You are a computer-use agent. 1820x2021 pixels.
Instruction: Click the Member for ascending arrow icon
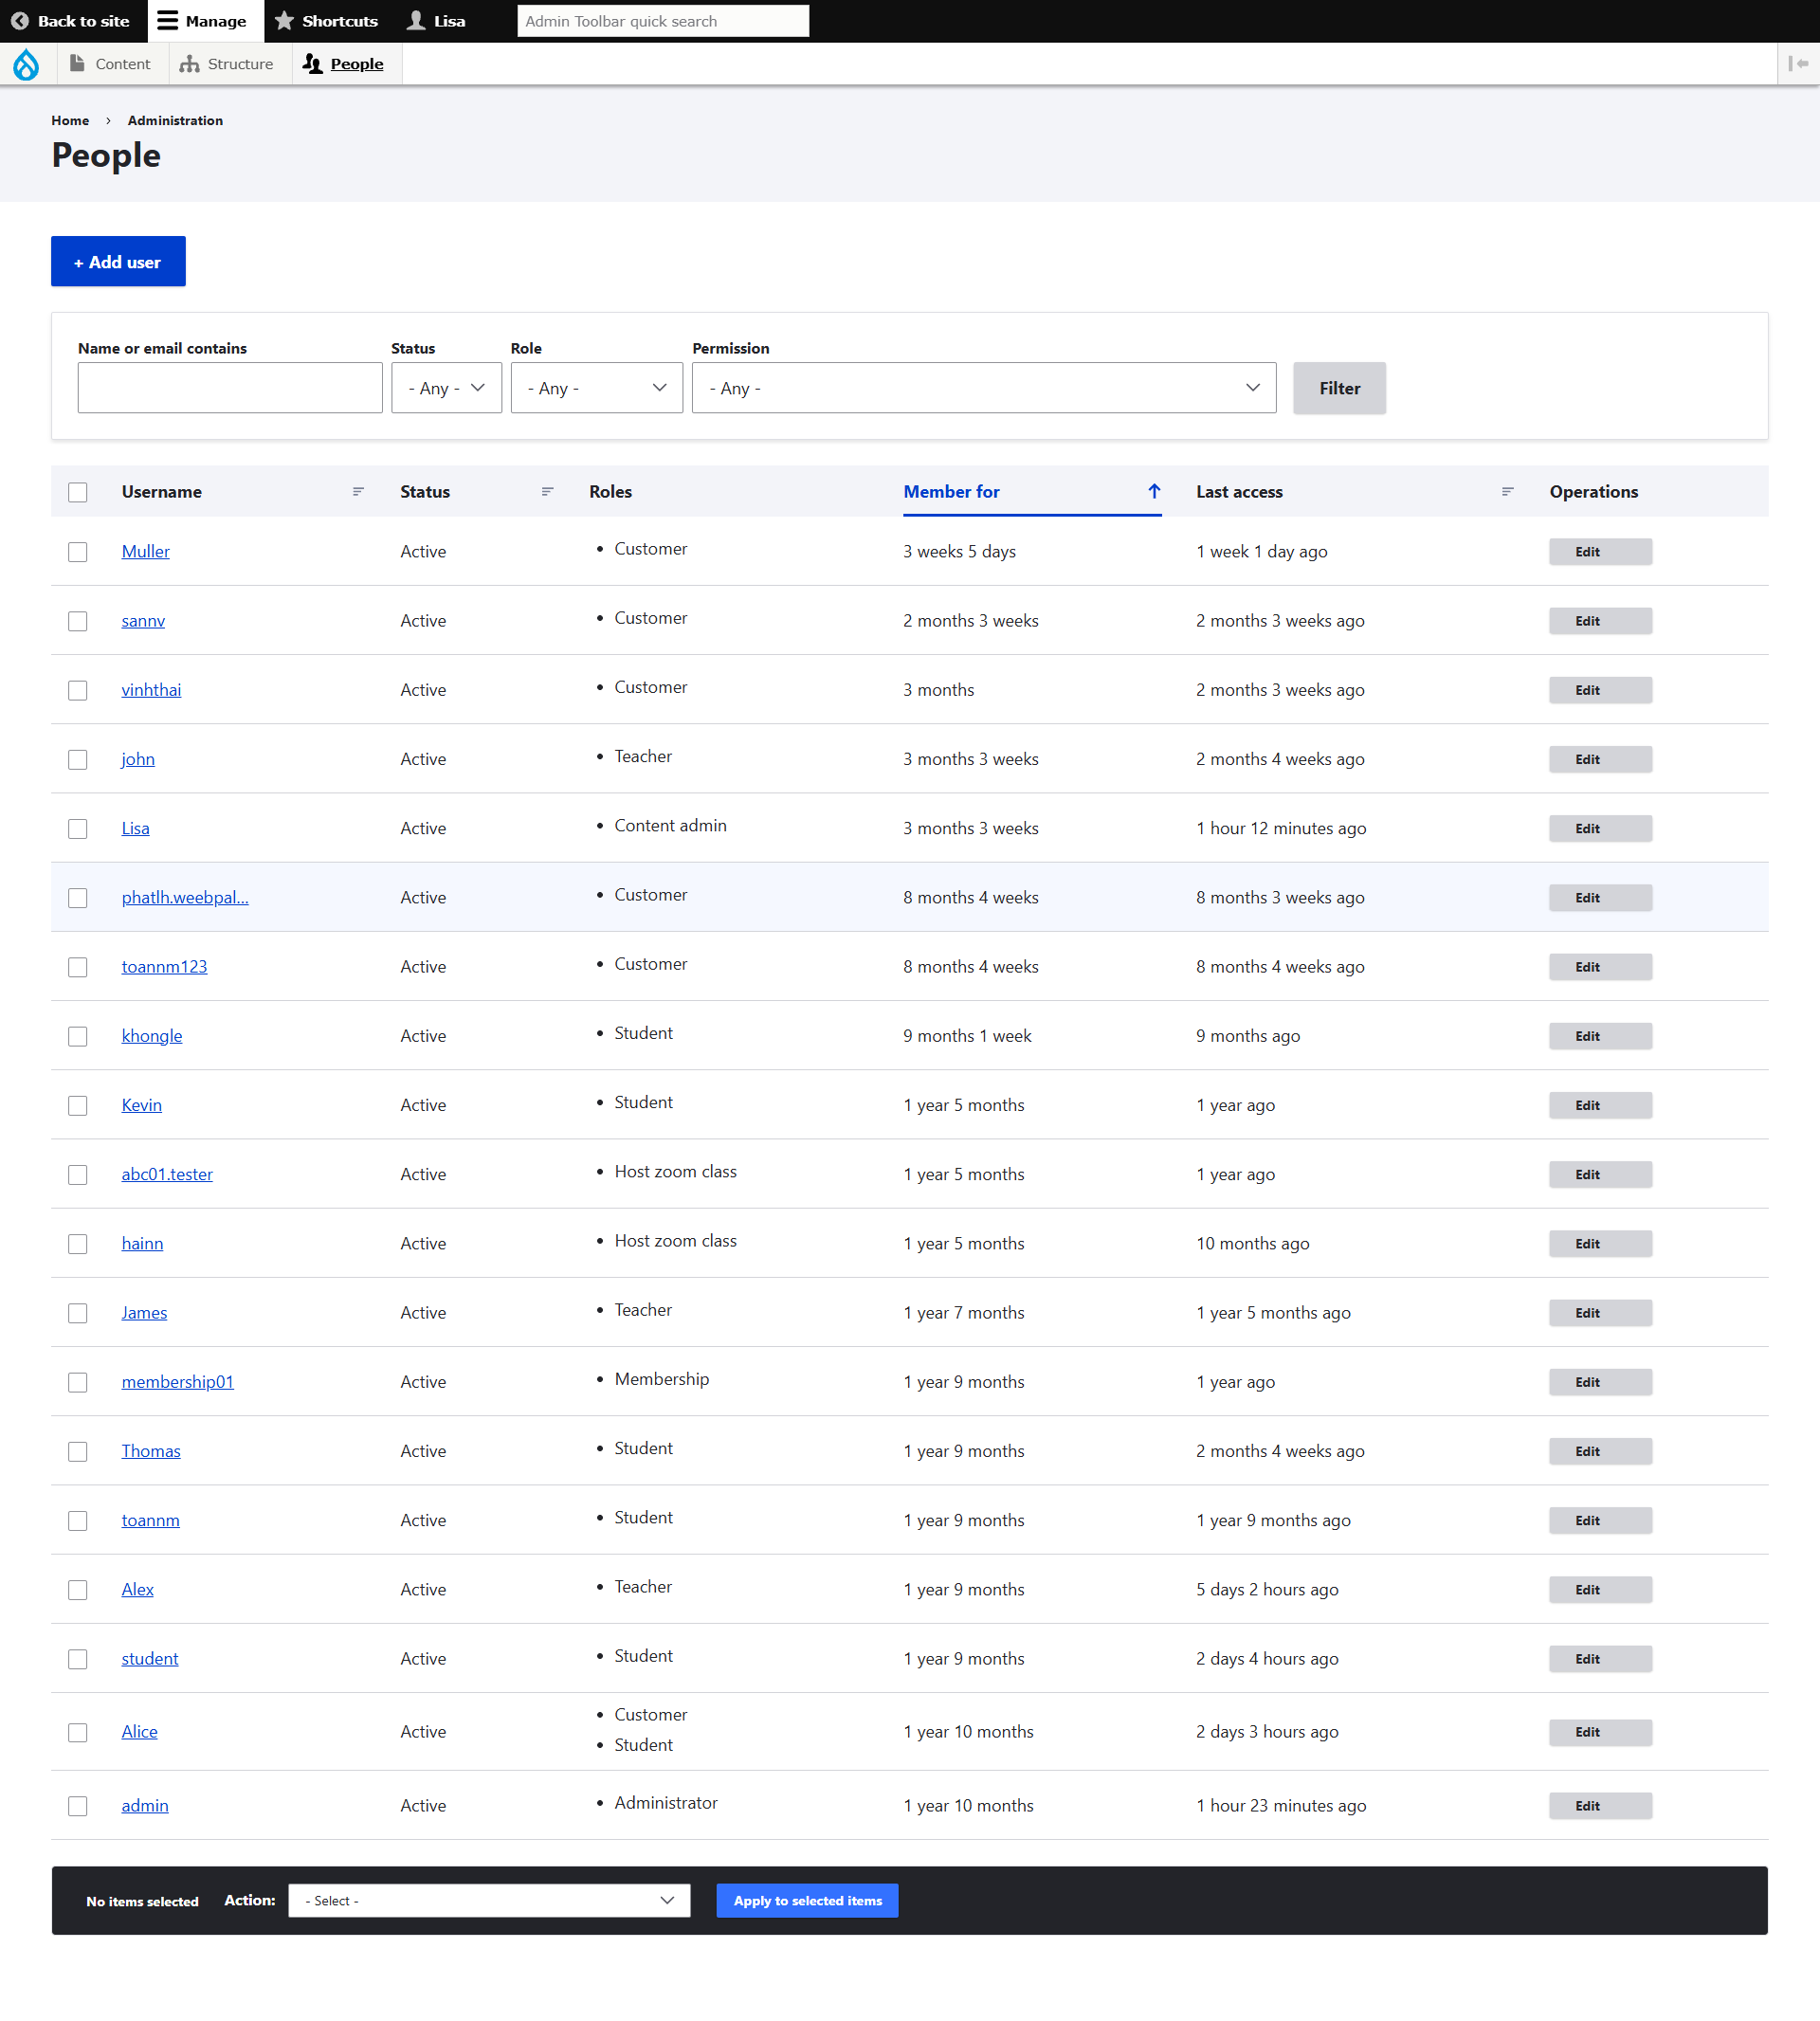pyautogui.click(x=1154, y=491)
